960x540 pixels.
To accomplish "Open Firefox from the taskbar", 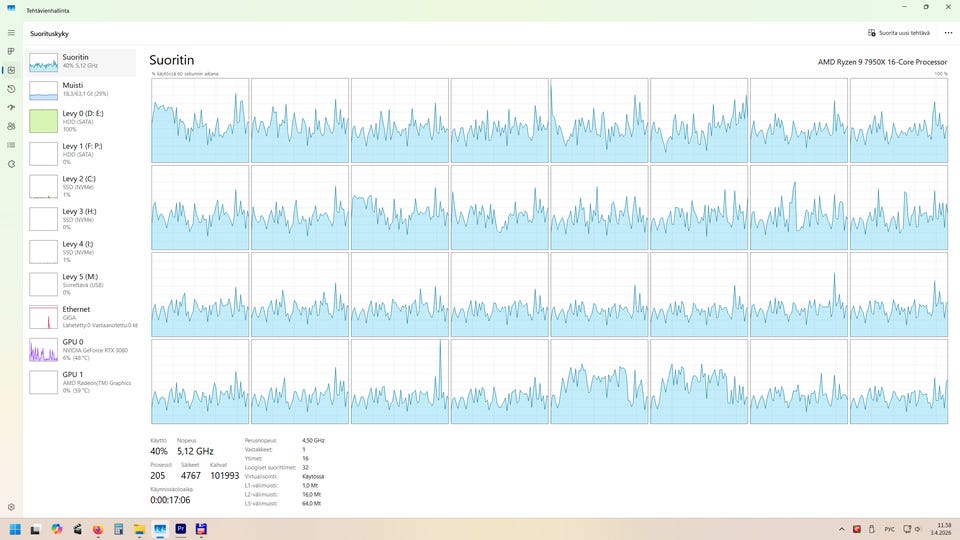I will 98,529.
